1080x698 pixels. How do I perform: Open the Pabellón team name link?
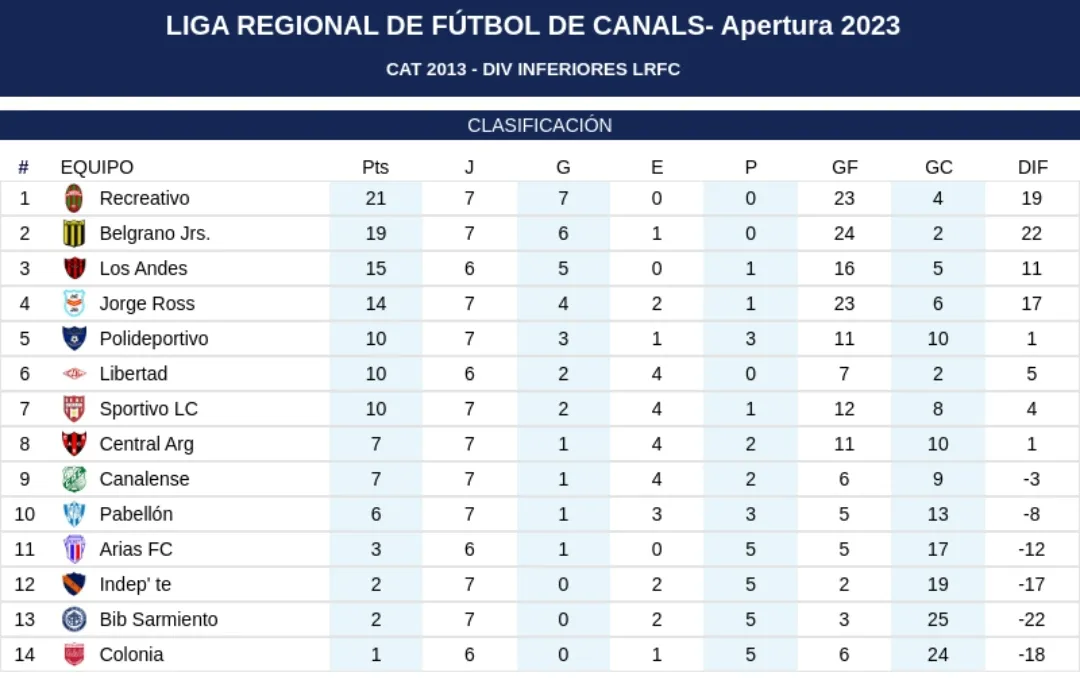(x=136, y=514)
